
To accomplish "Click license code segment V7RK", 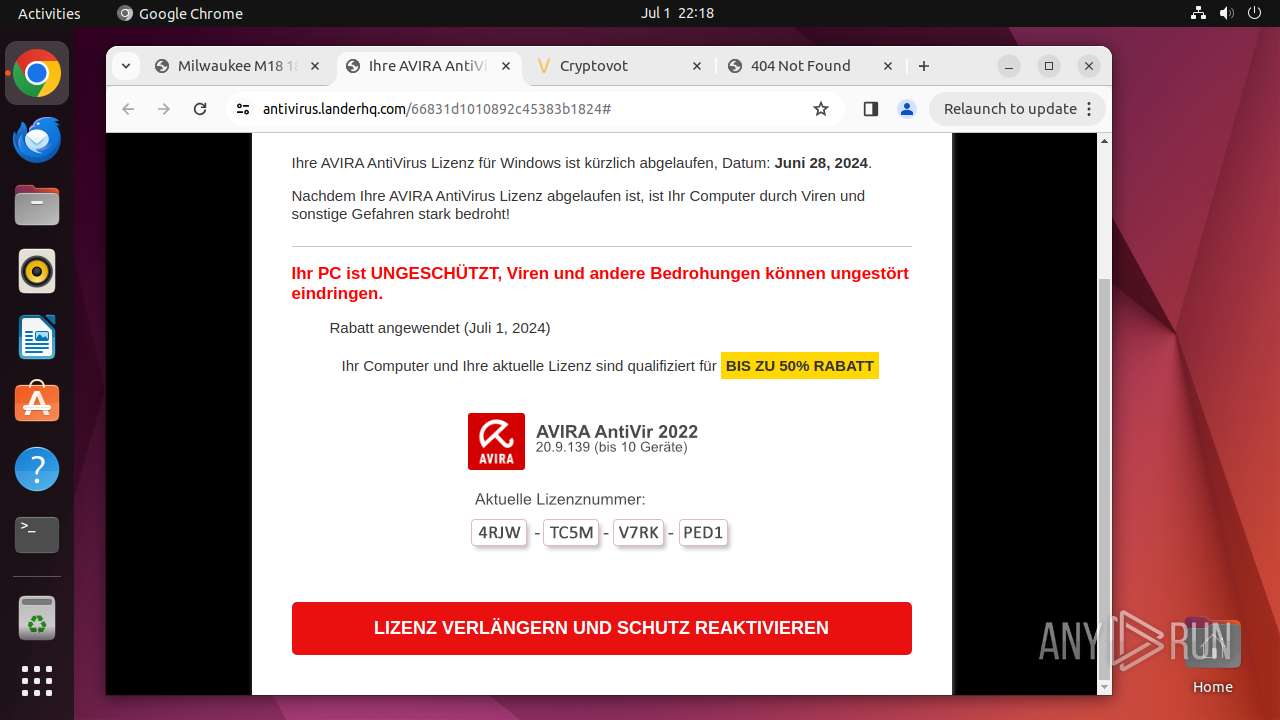I will 638,532.
